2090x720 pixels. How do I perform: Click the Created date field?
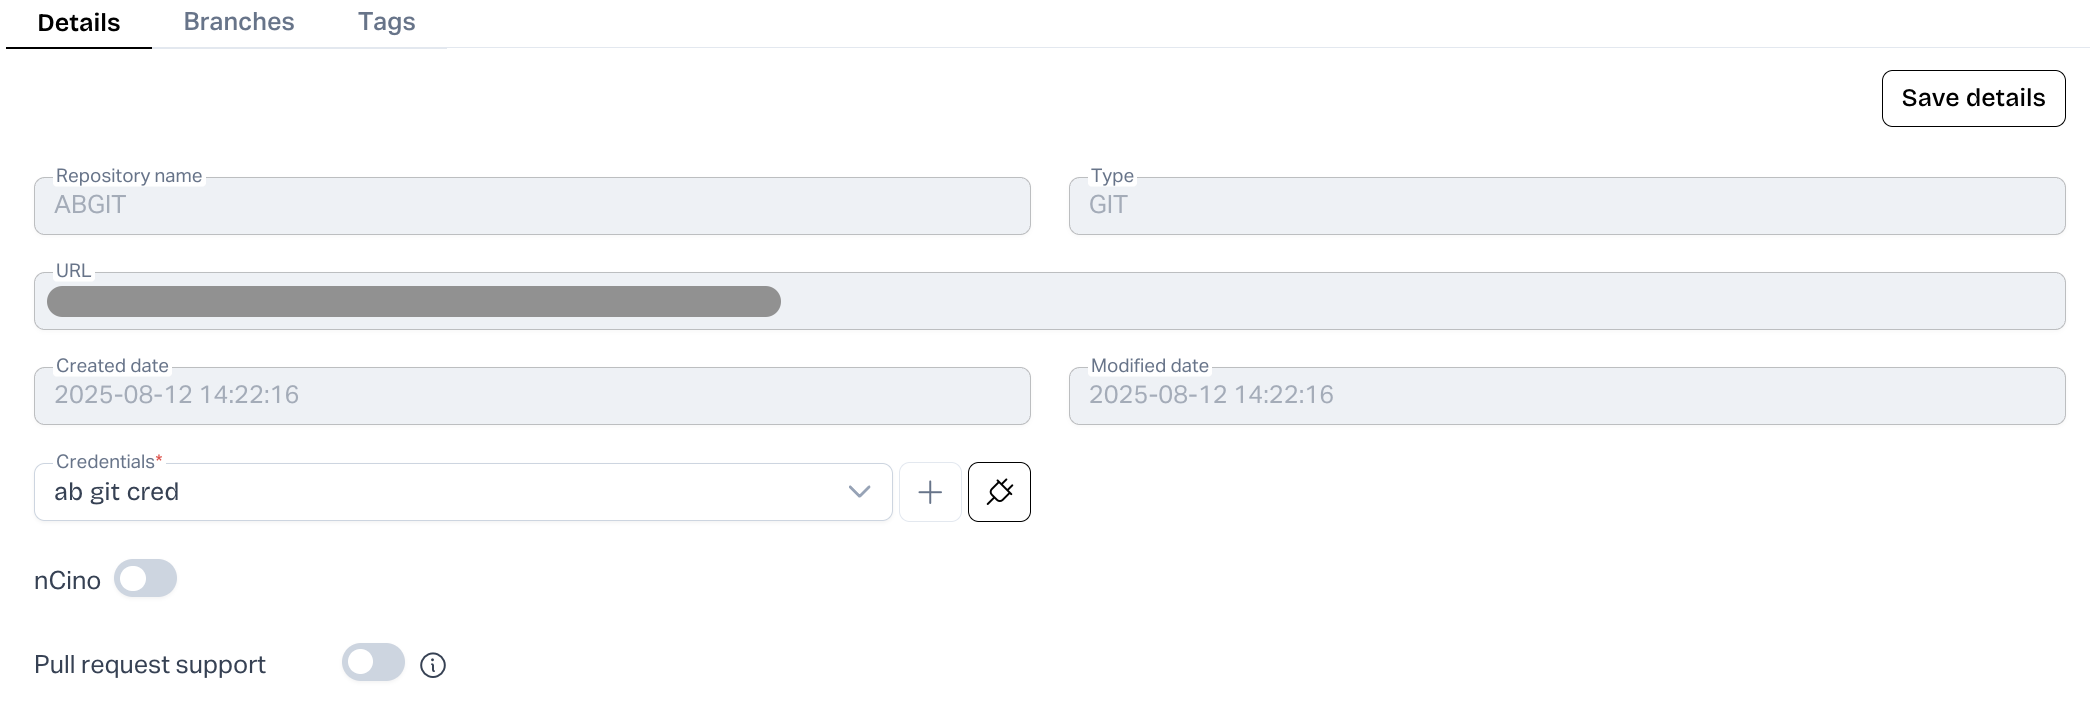(x=532, y=396)
